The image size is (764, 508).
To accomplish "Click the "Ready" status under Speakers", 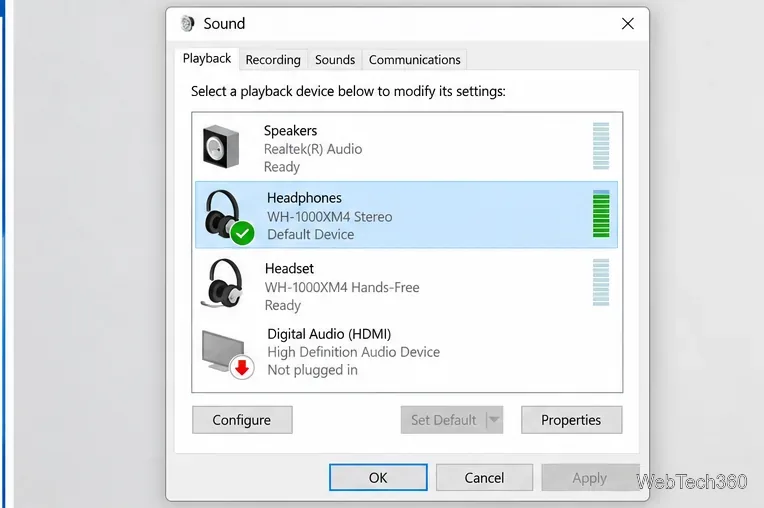I will coord(282,167).
